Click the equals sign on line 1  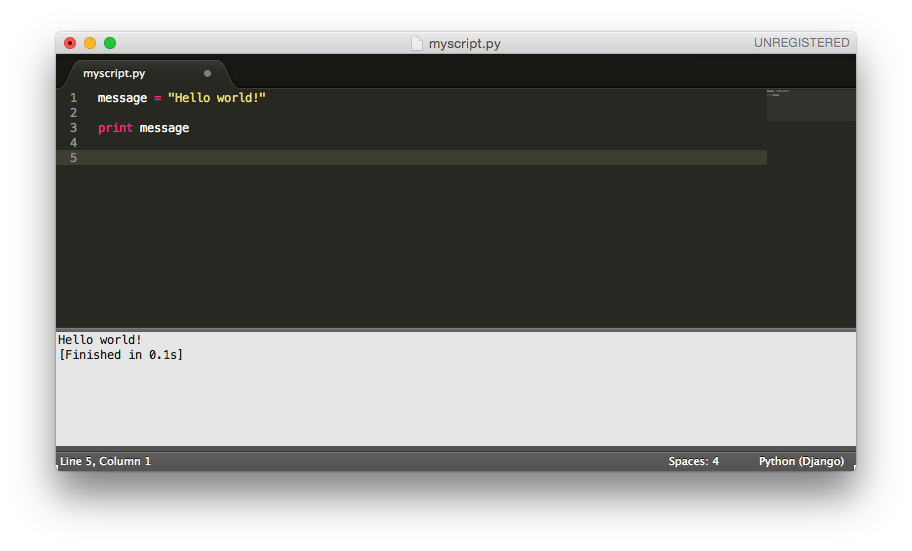(x=158, y=98)
